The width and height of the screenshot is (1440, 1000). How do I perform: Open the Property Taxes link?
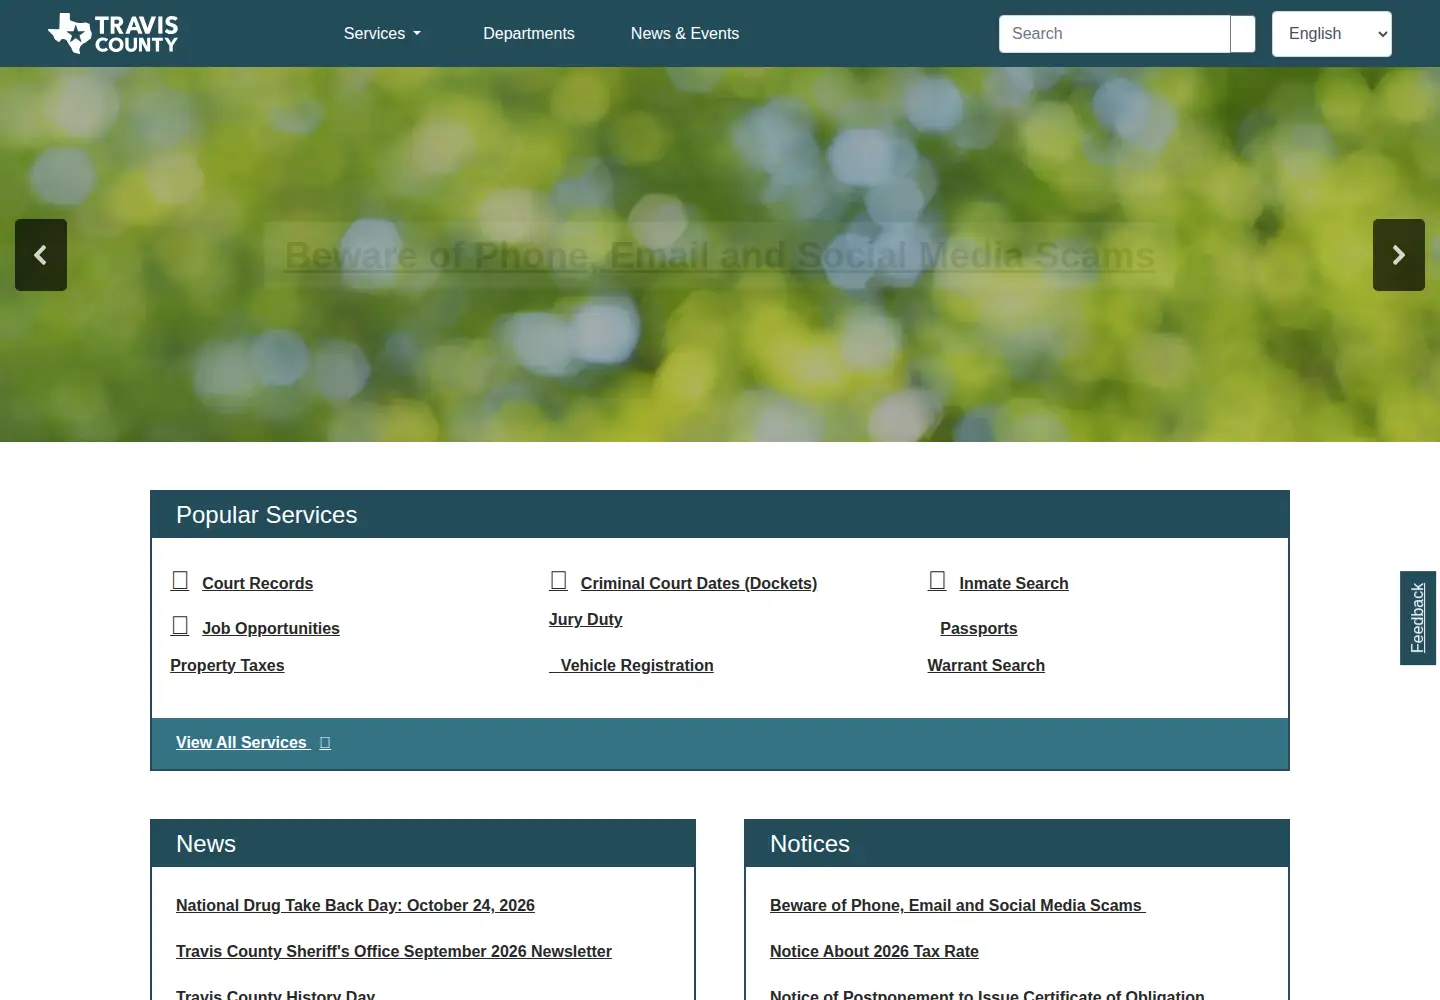click(x=227, y=665)
